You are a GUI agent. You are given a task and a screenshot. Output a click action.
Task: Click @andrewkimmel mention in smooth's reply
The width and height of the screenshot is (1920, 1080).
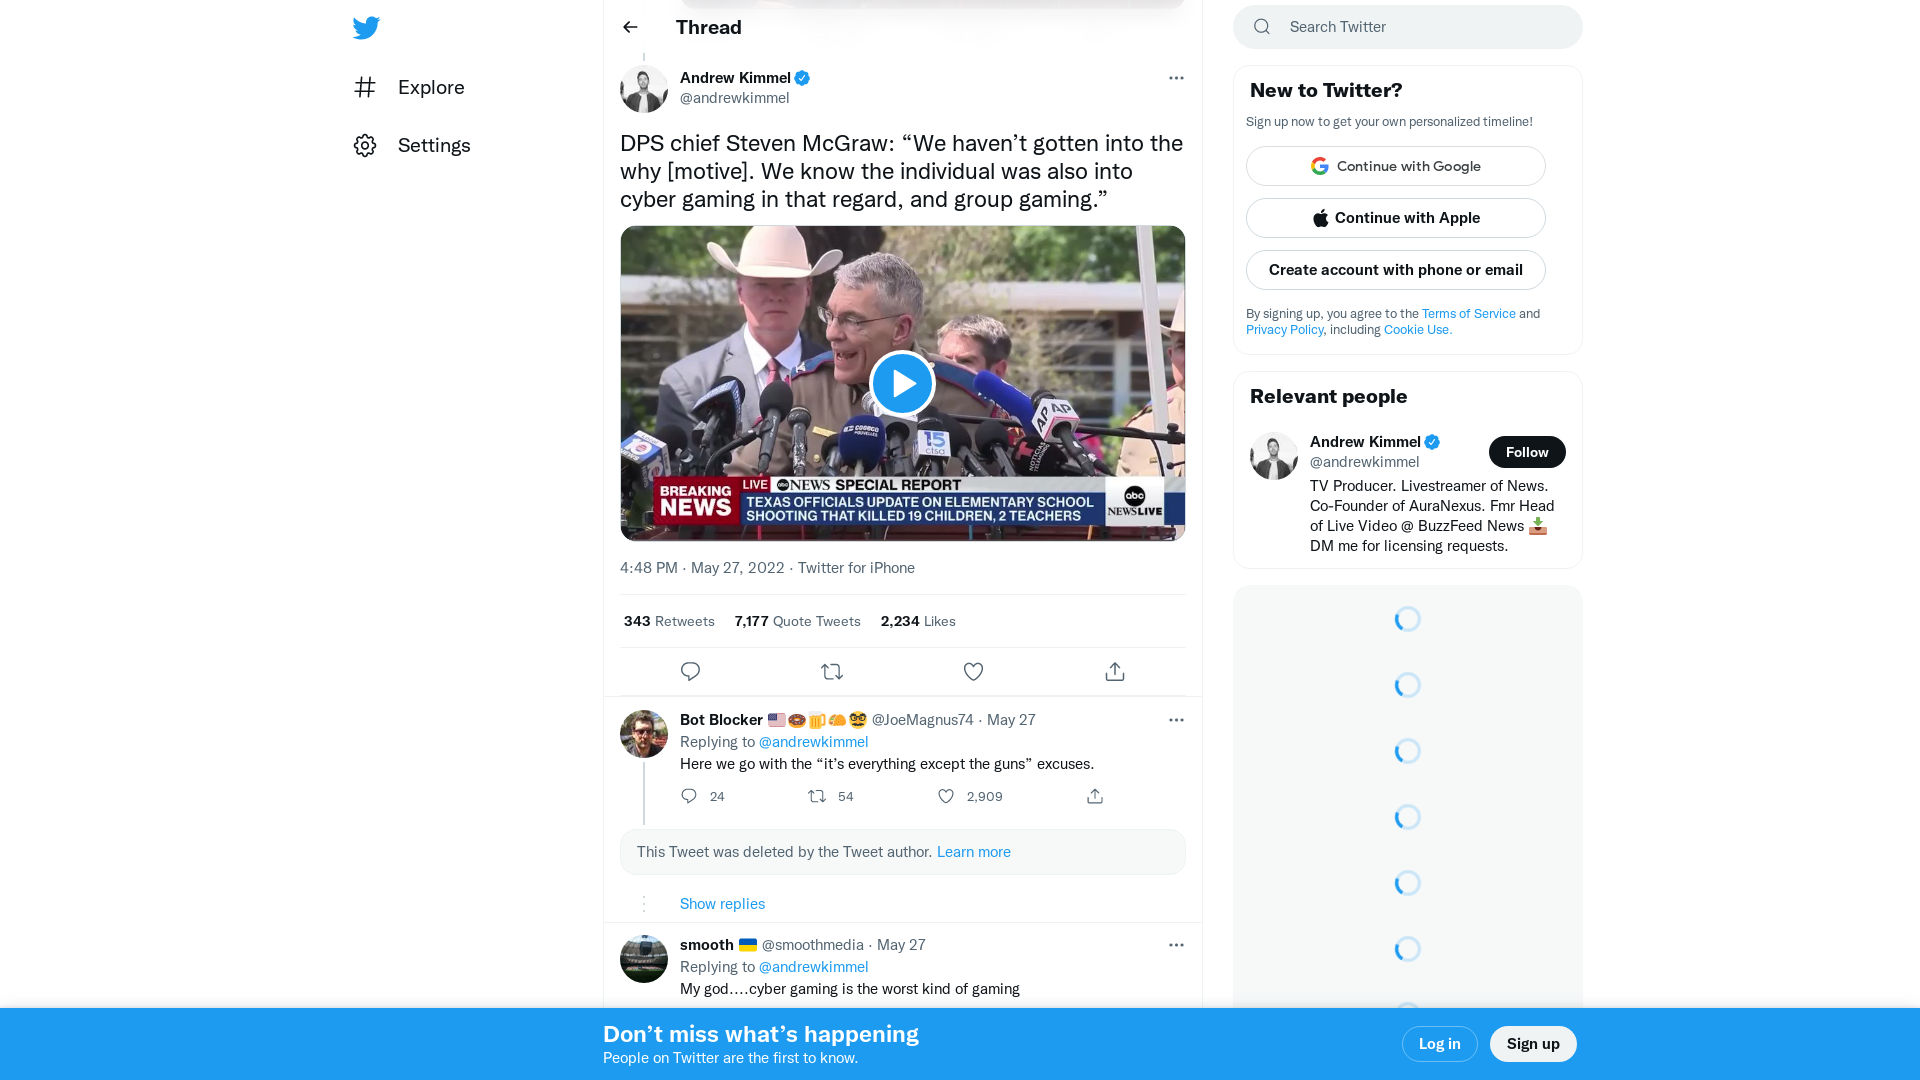[x=814, y=967]
